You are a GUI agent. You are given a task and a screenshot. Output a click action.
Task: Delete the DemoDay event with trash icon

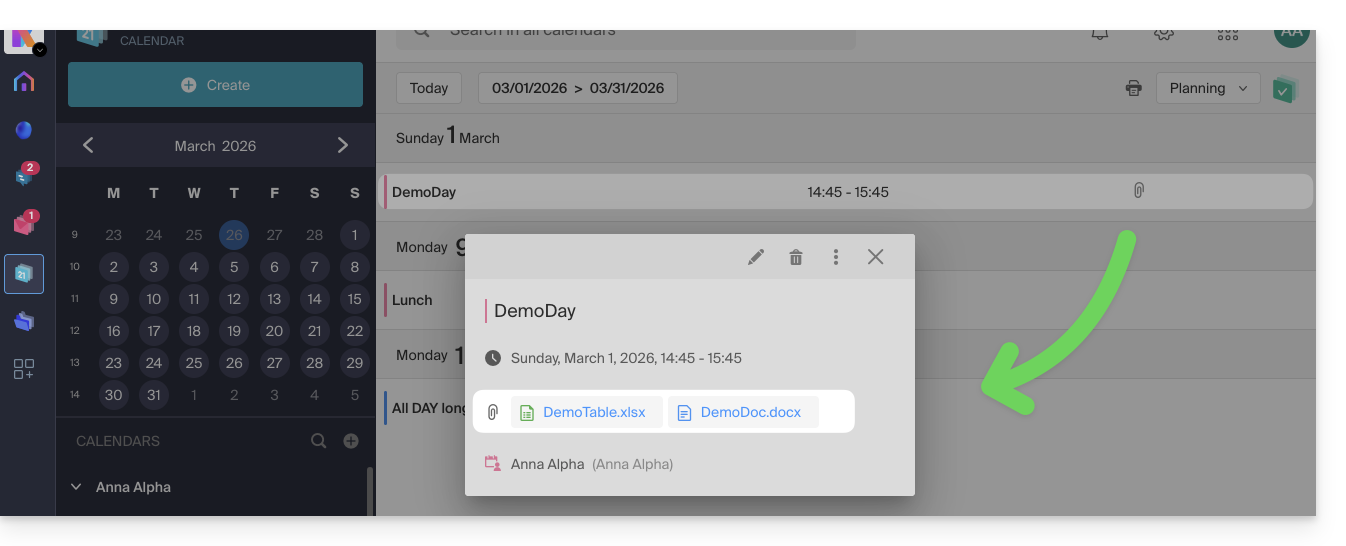coord(796,257)
